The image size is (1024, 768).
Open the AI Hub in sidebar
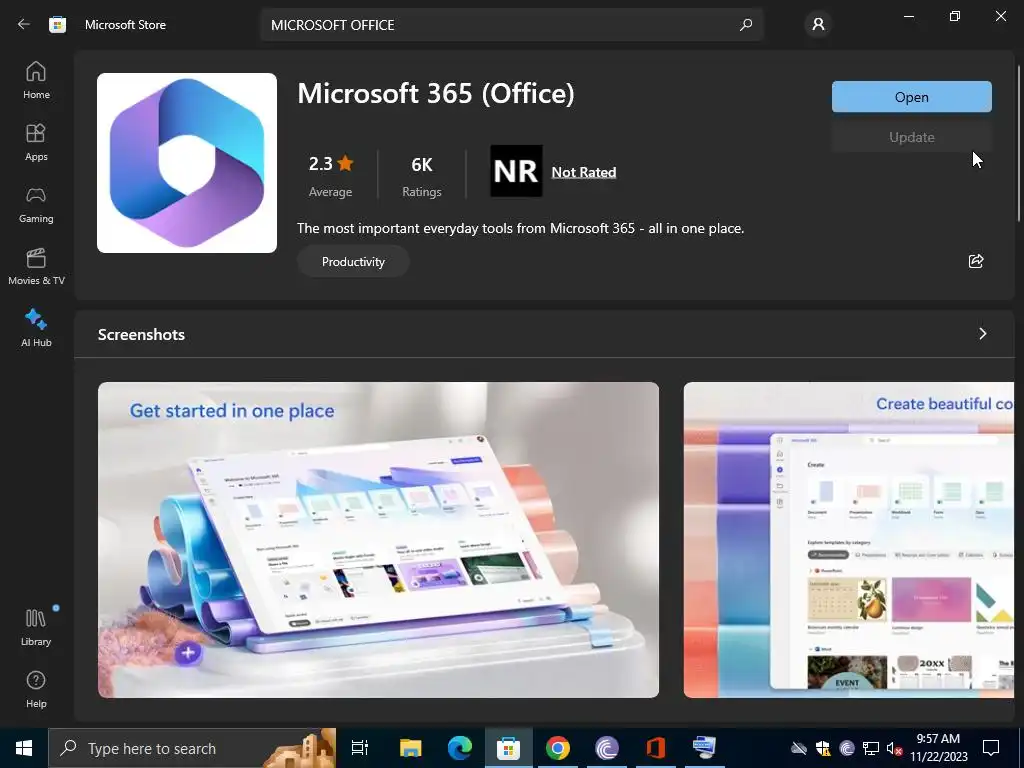pyautogui.click(x=36, y=328)
